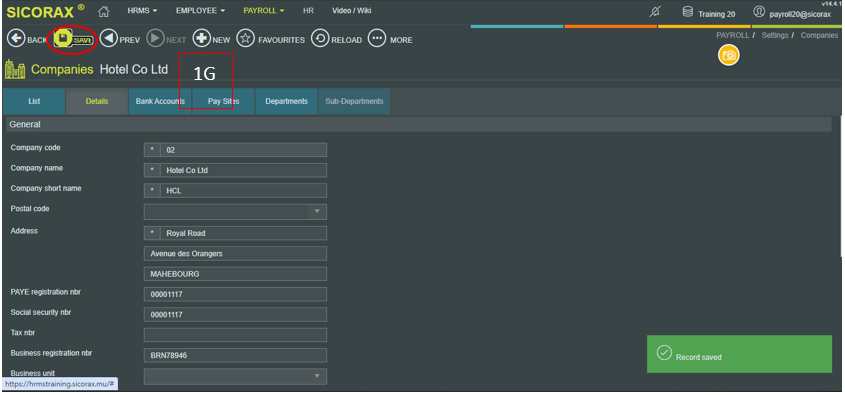This screenshot has width=845, height=395.
Task: Click the Hotel Co Ltd page title
Action: point(134,70)
